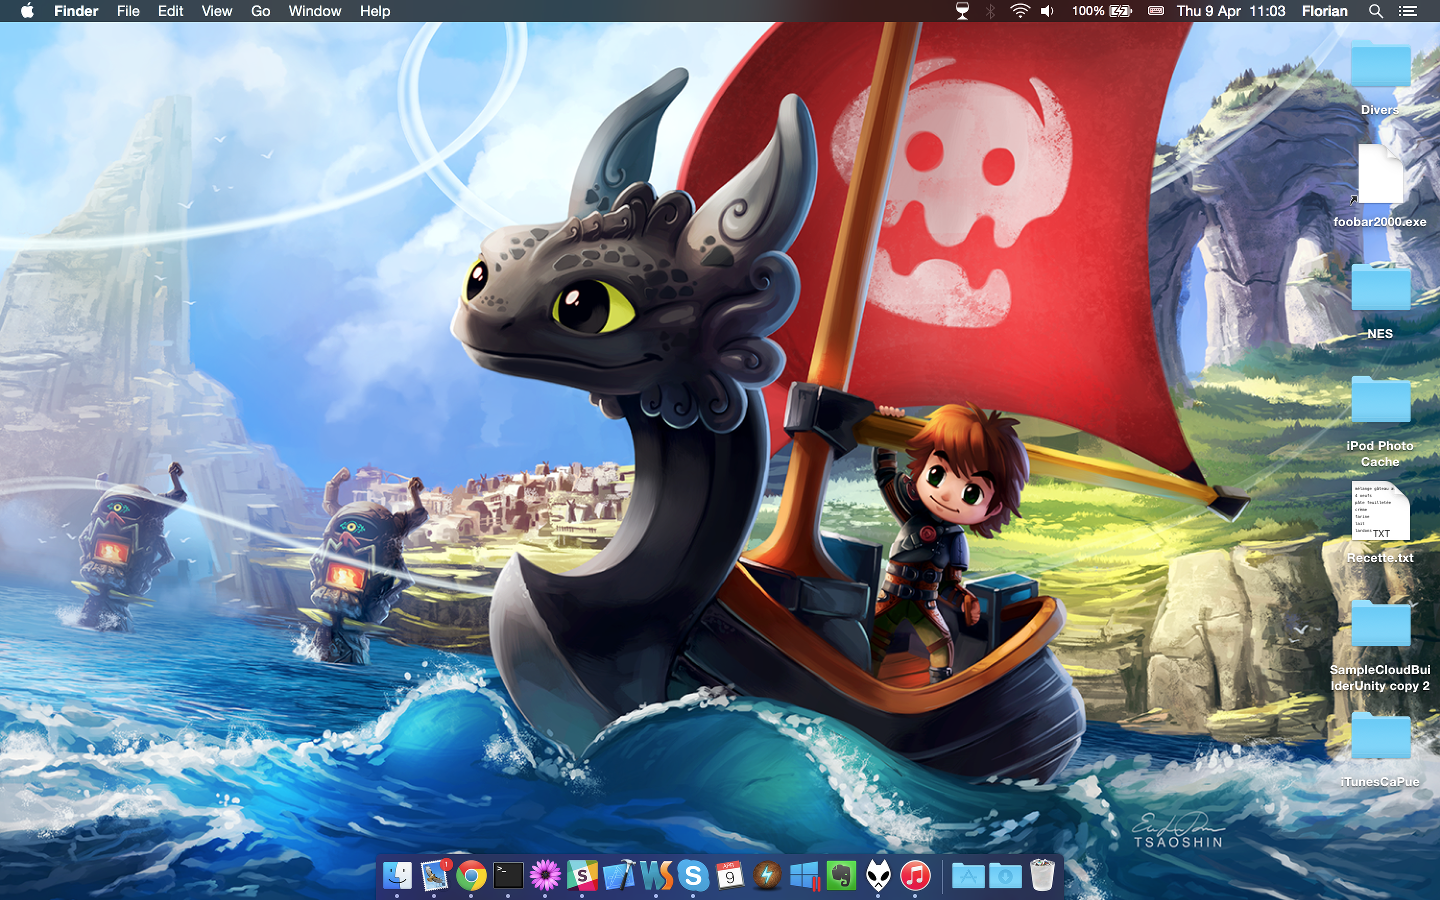The height and width of the screenshot is (900, 1440).
Task: Open iTunes from the Dock
Action: pos(915,876)
